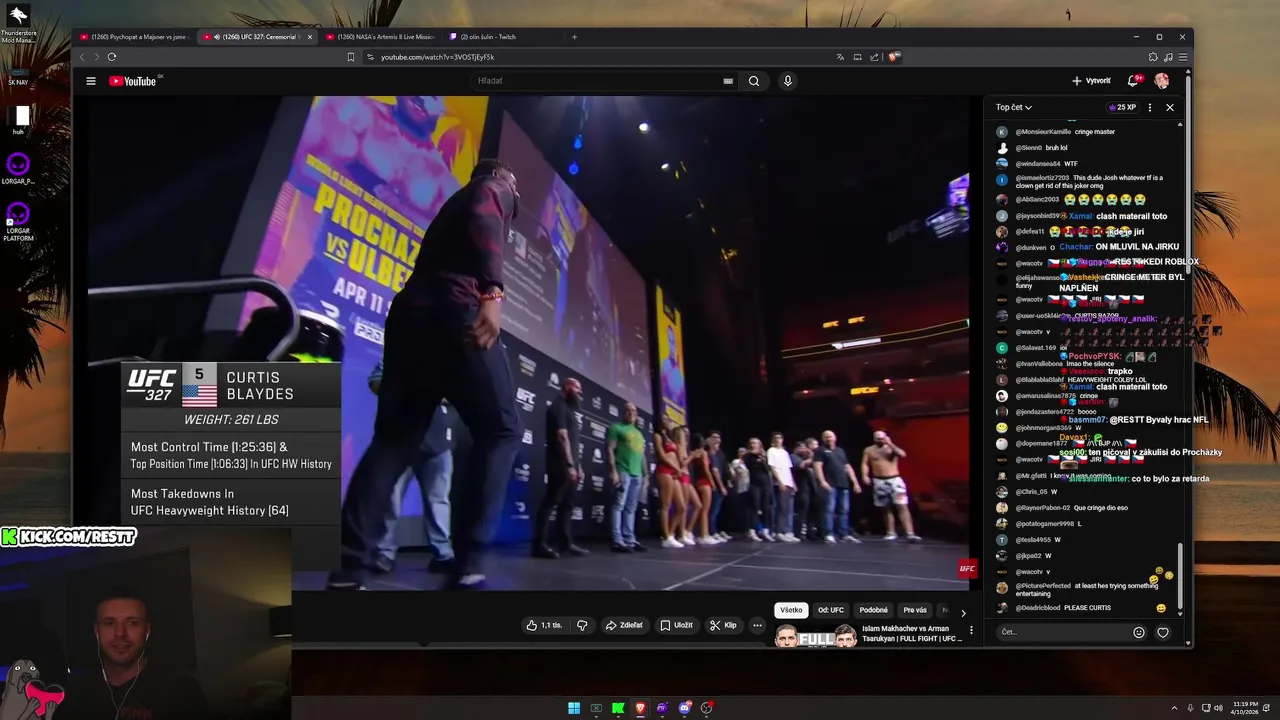Click the YouTube search magnifier button
This screenshot has width=1280, height=720.
[x=754, y=81]
